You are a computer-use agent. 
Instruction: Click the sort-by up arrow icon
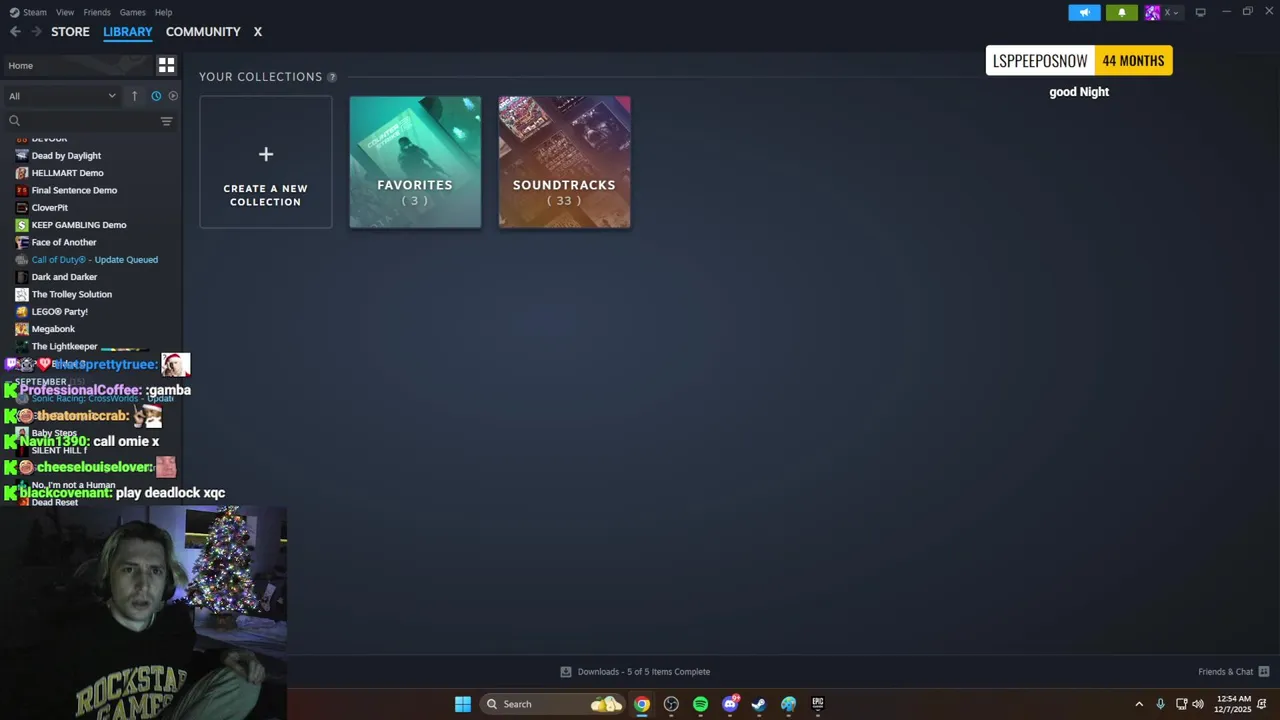(x=134, y=96)
